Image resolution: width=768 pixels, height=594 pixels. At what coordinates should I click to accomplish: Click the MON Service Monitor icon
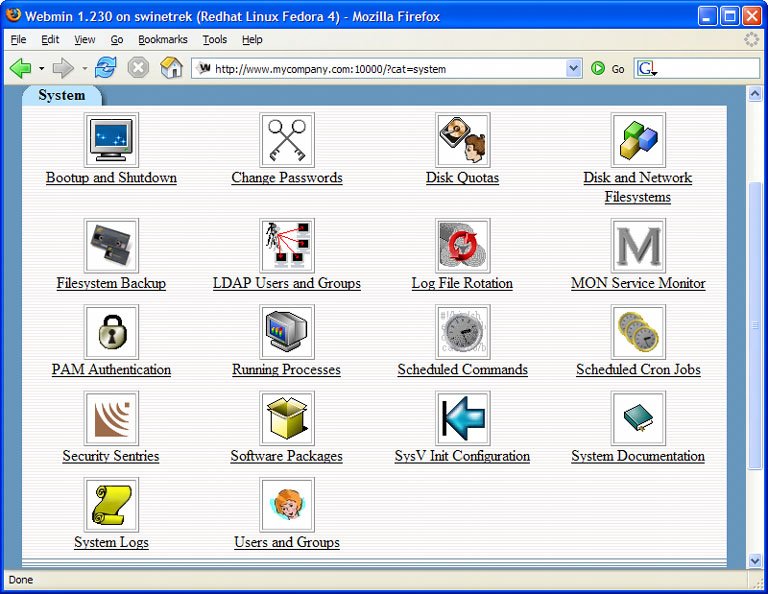point(638,246)
